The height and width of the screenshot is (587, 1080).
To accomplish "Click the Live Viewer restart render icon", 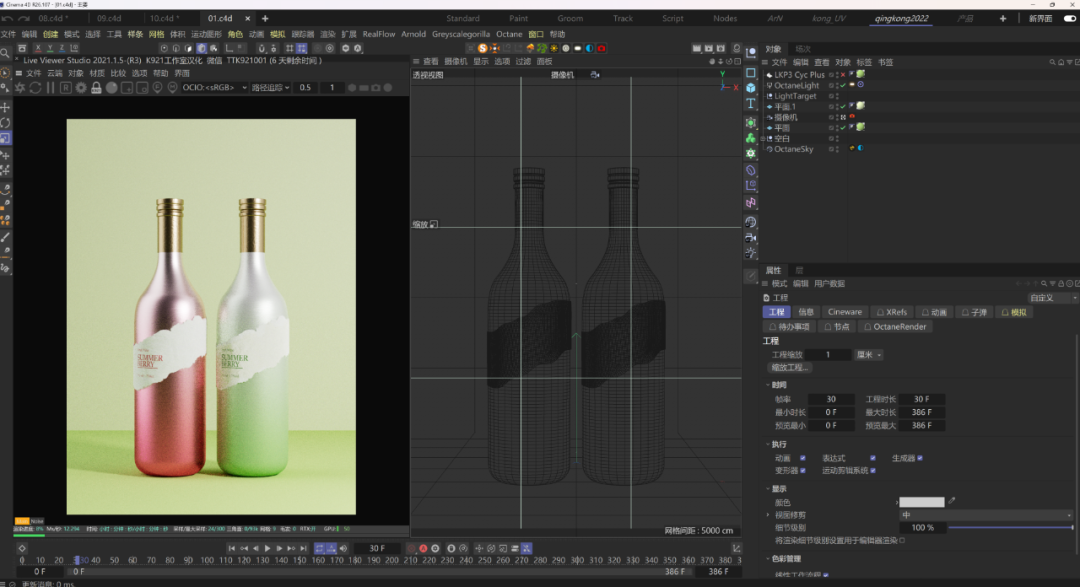I will [x=35, y=87].
